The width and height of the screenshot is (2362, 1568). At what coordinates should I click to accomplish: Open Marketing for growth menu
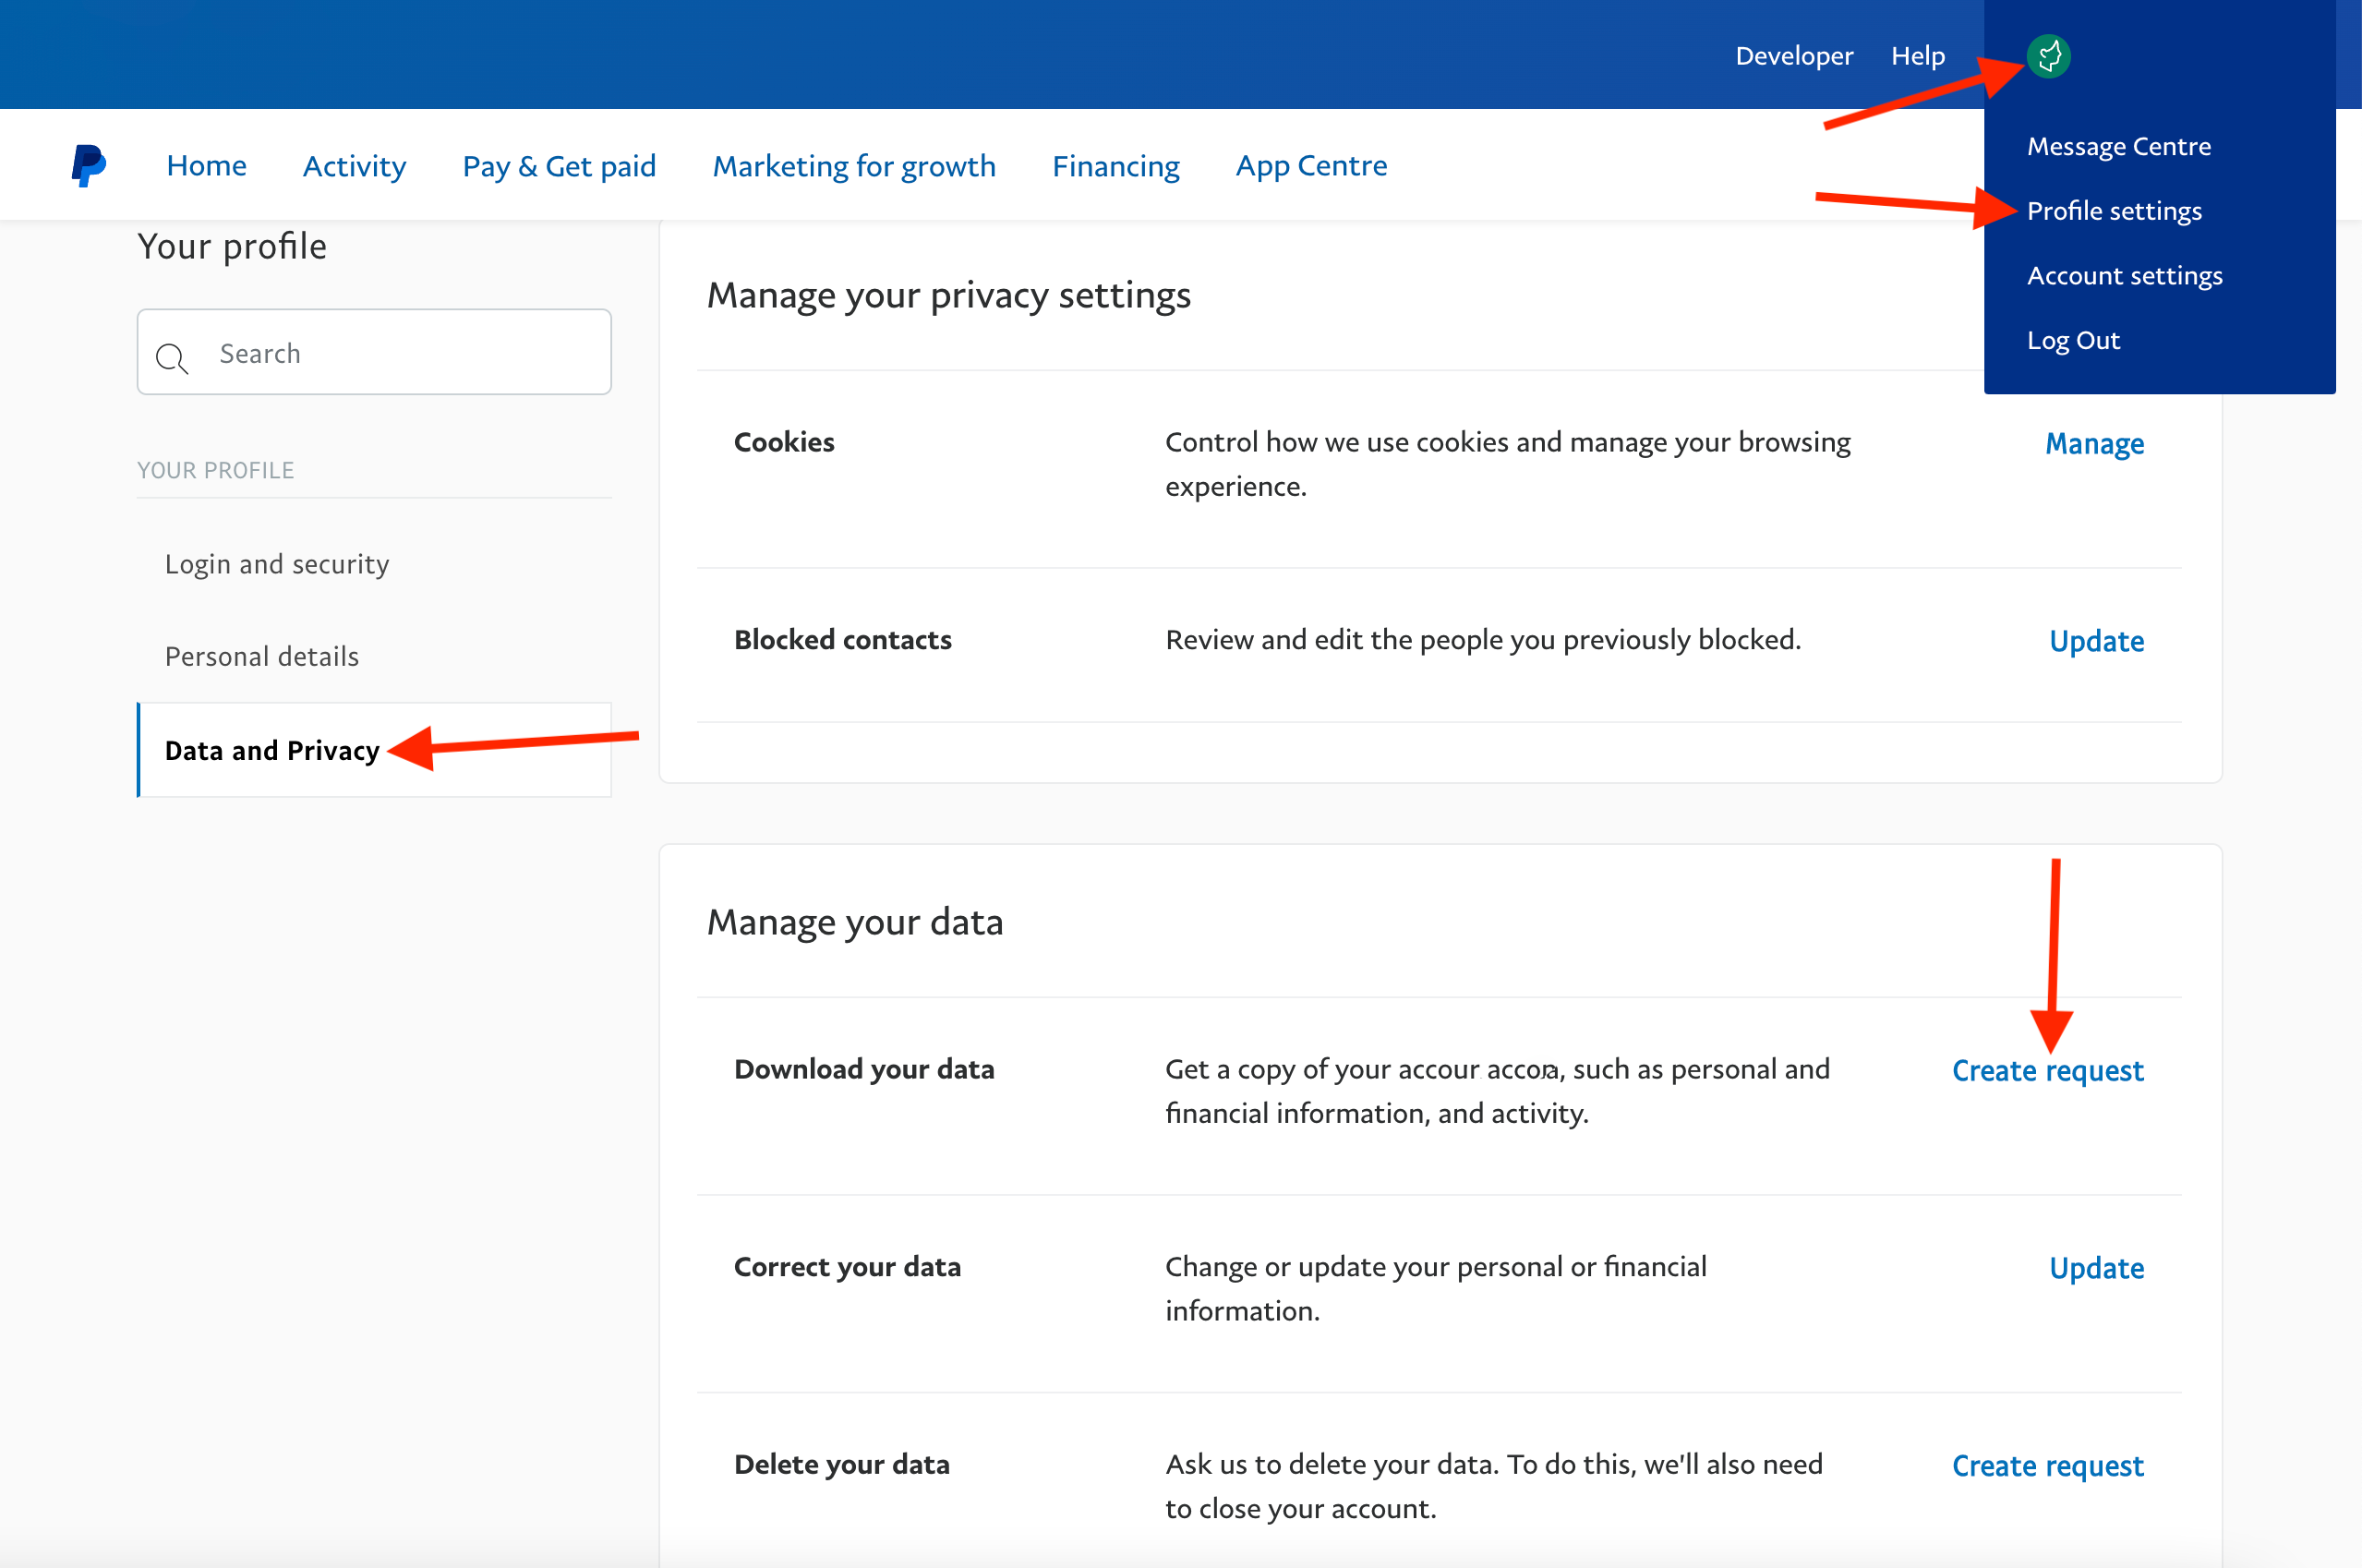coord(854,165)
